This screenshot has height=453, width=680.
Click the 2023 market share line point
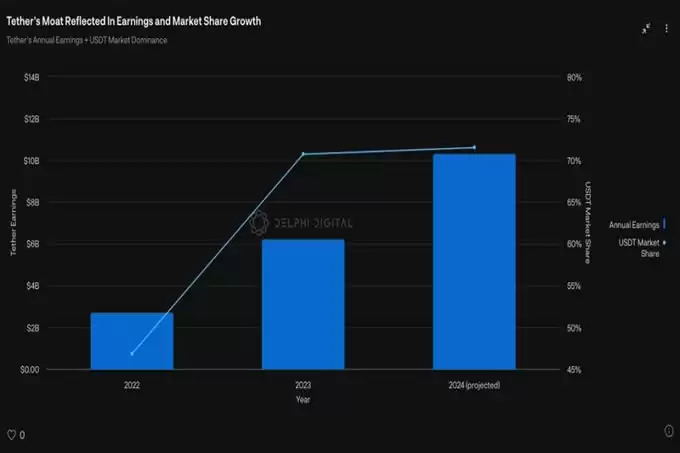tap(303, 154)
